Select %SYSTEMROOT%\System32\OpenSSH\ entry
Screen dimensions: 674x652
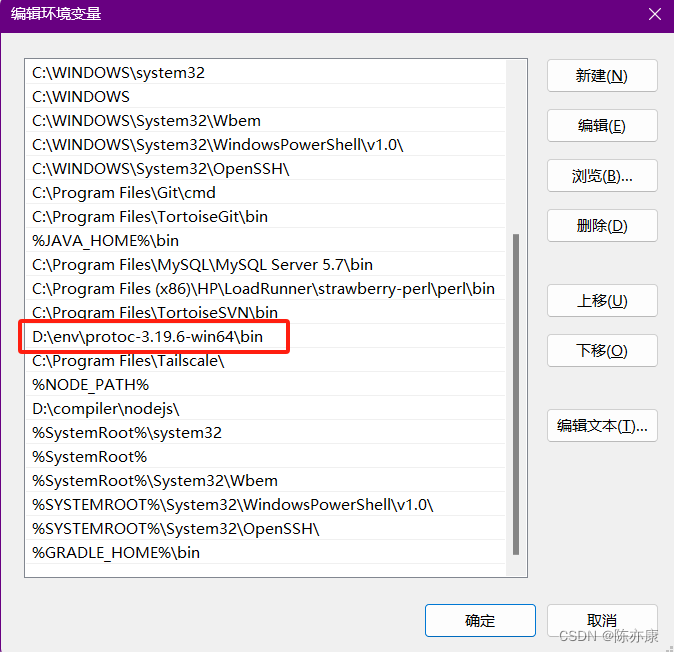(x=265, y=529)
